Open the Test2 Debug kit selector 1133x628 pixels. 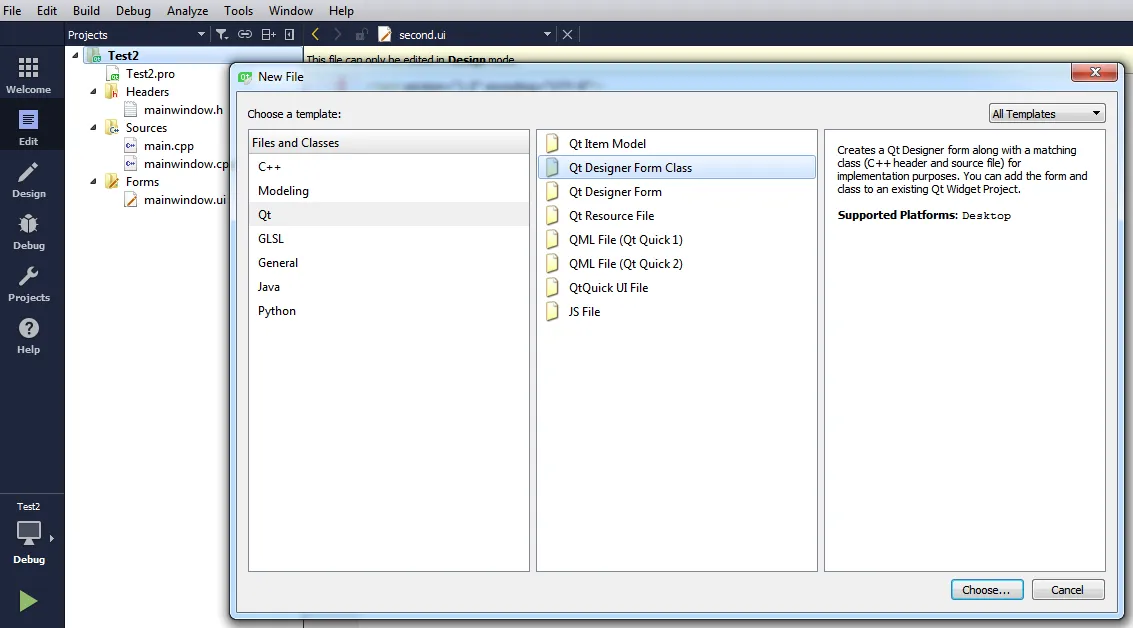coord(29,533)
